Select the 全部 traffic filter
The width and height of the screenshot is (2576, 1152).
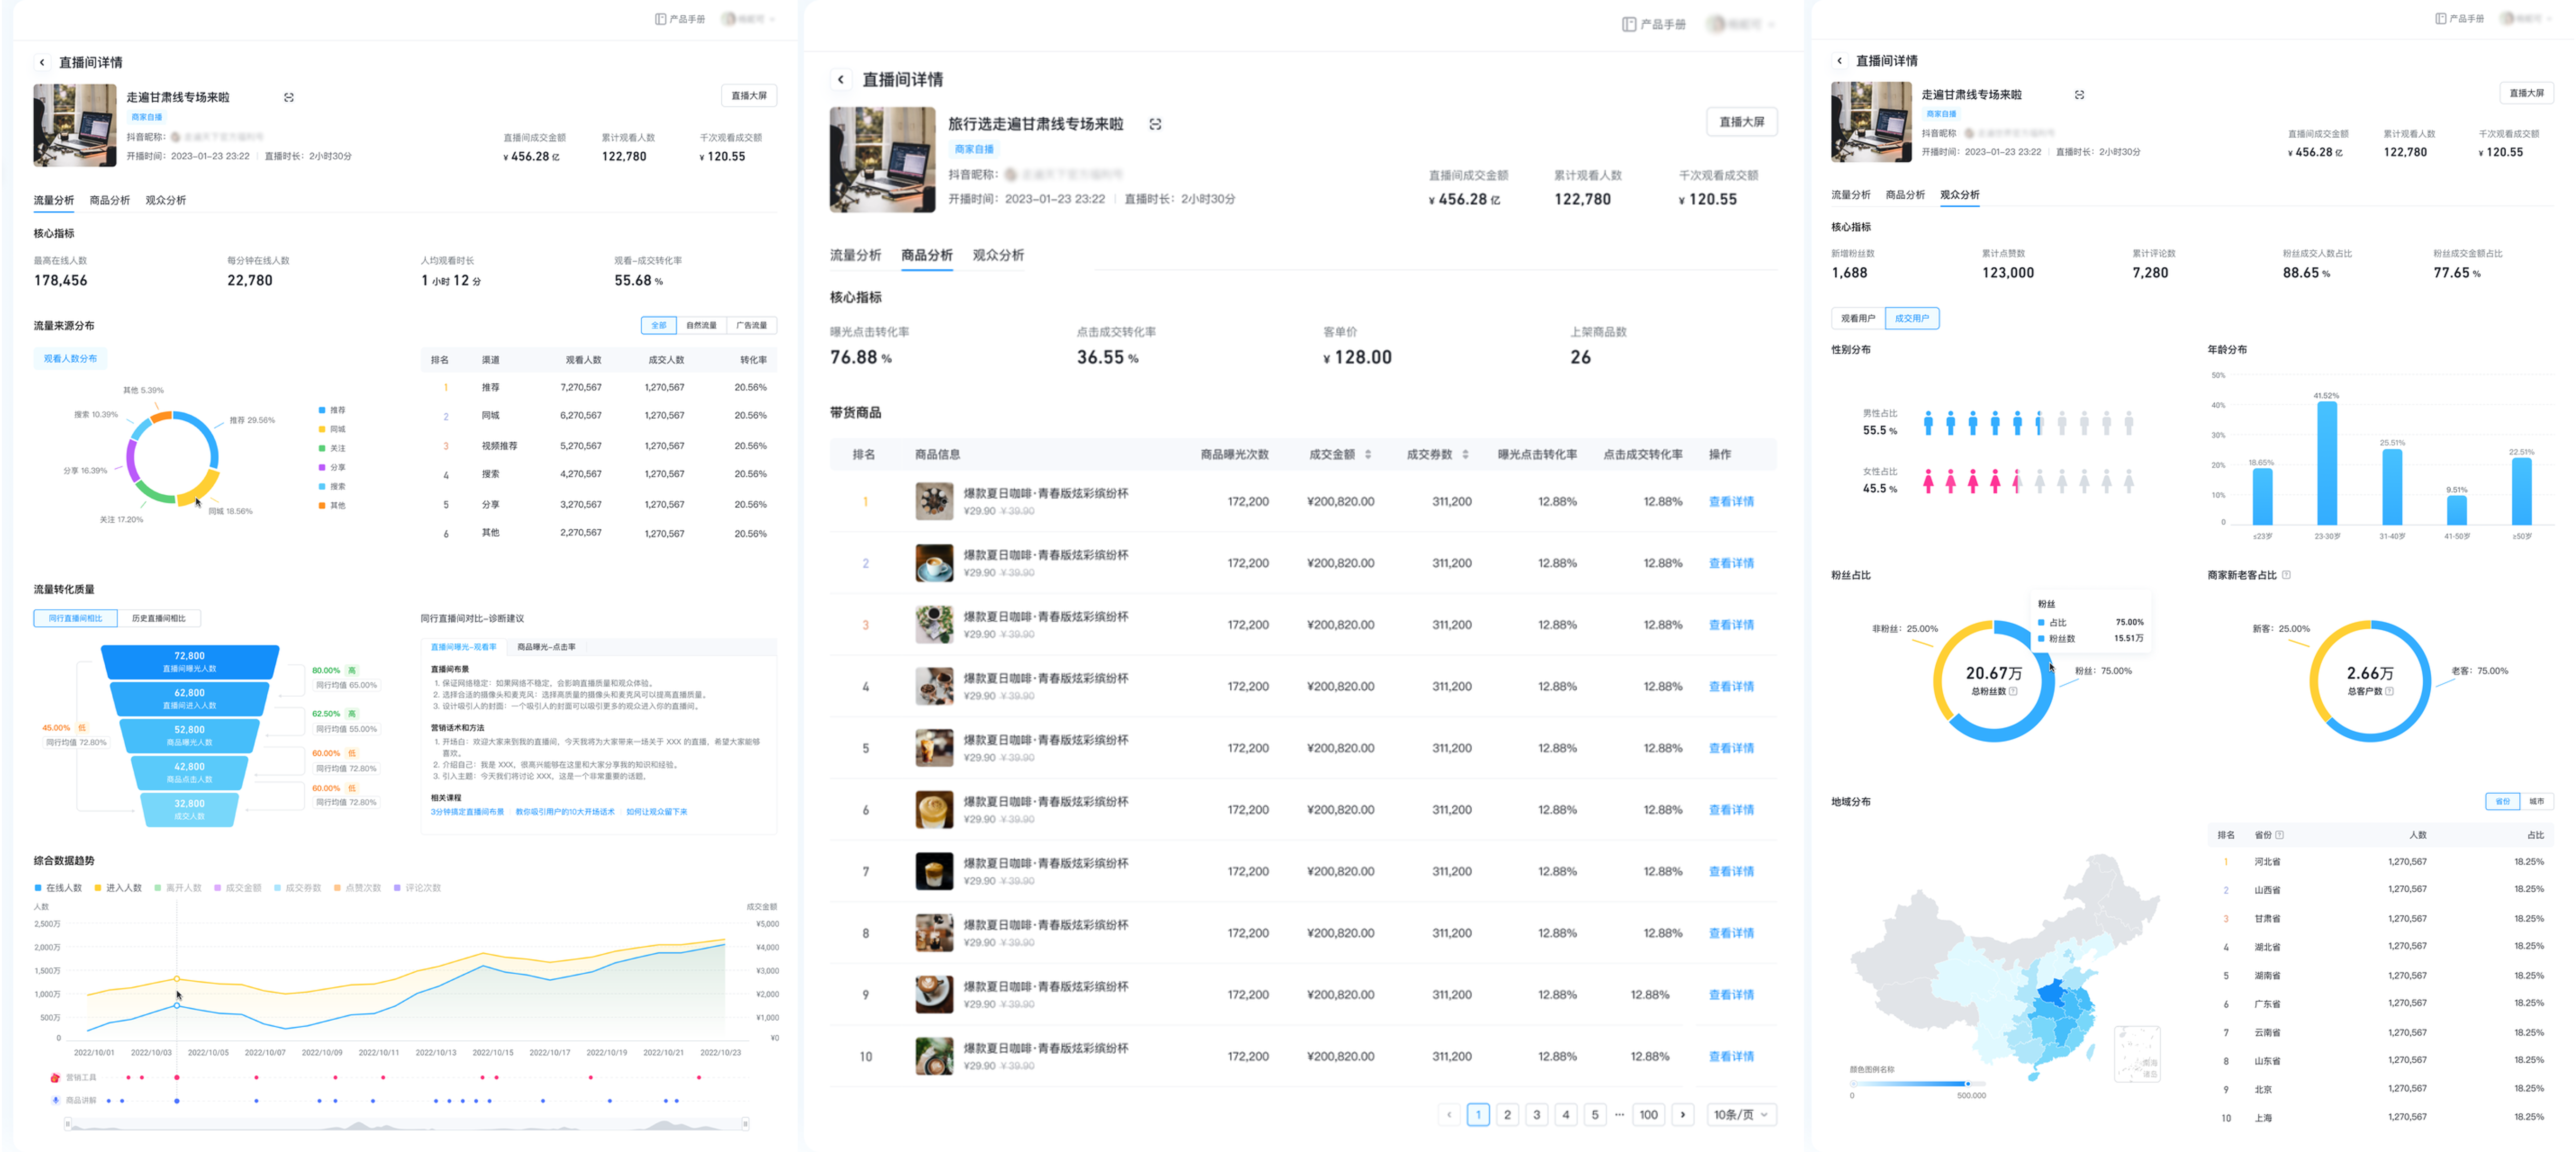tap(658, 325)
